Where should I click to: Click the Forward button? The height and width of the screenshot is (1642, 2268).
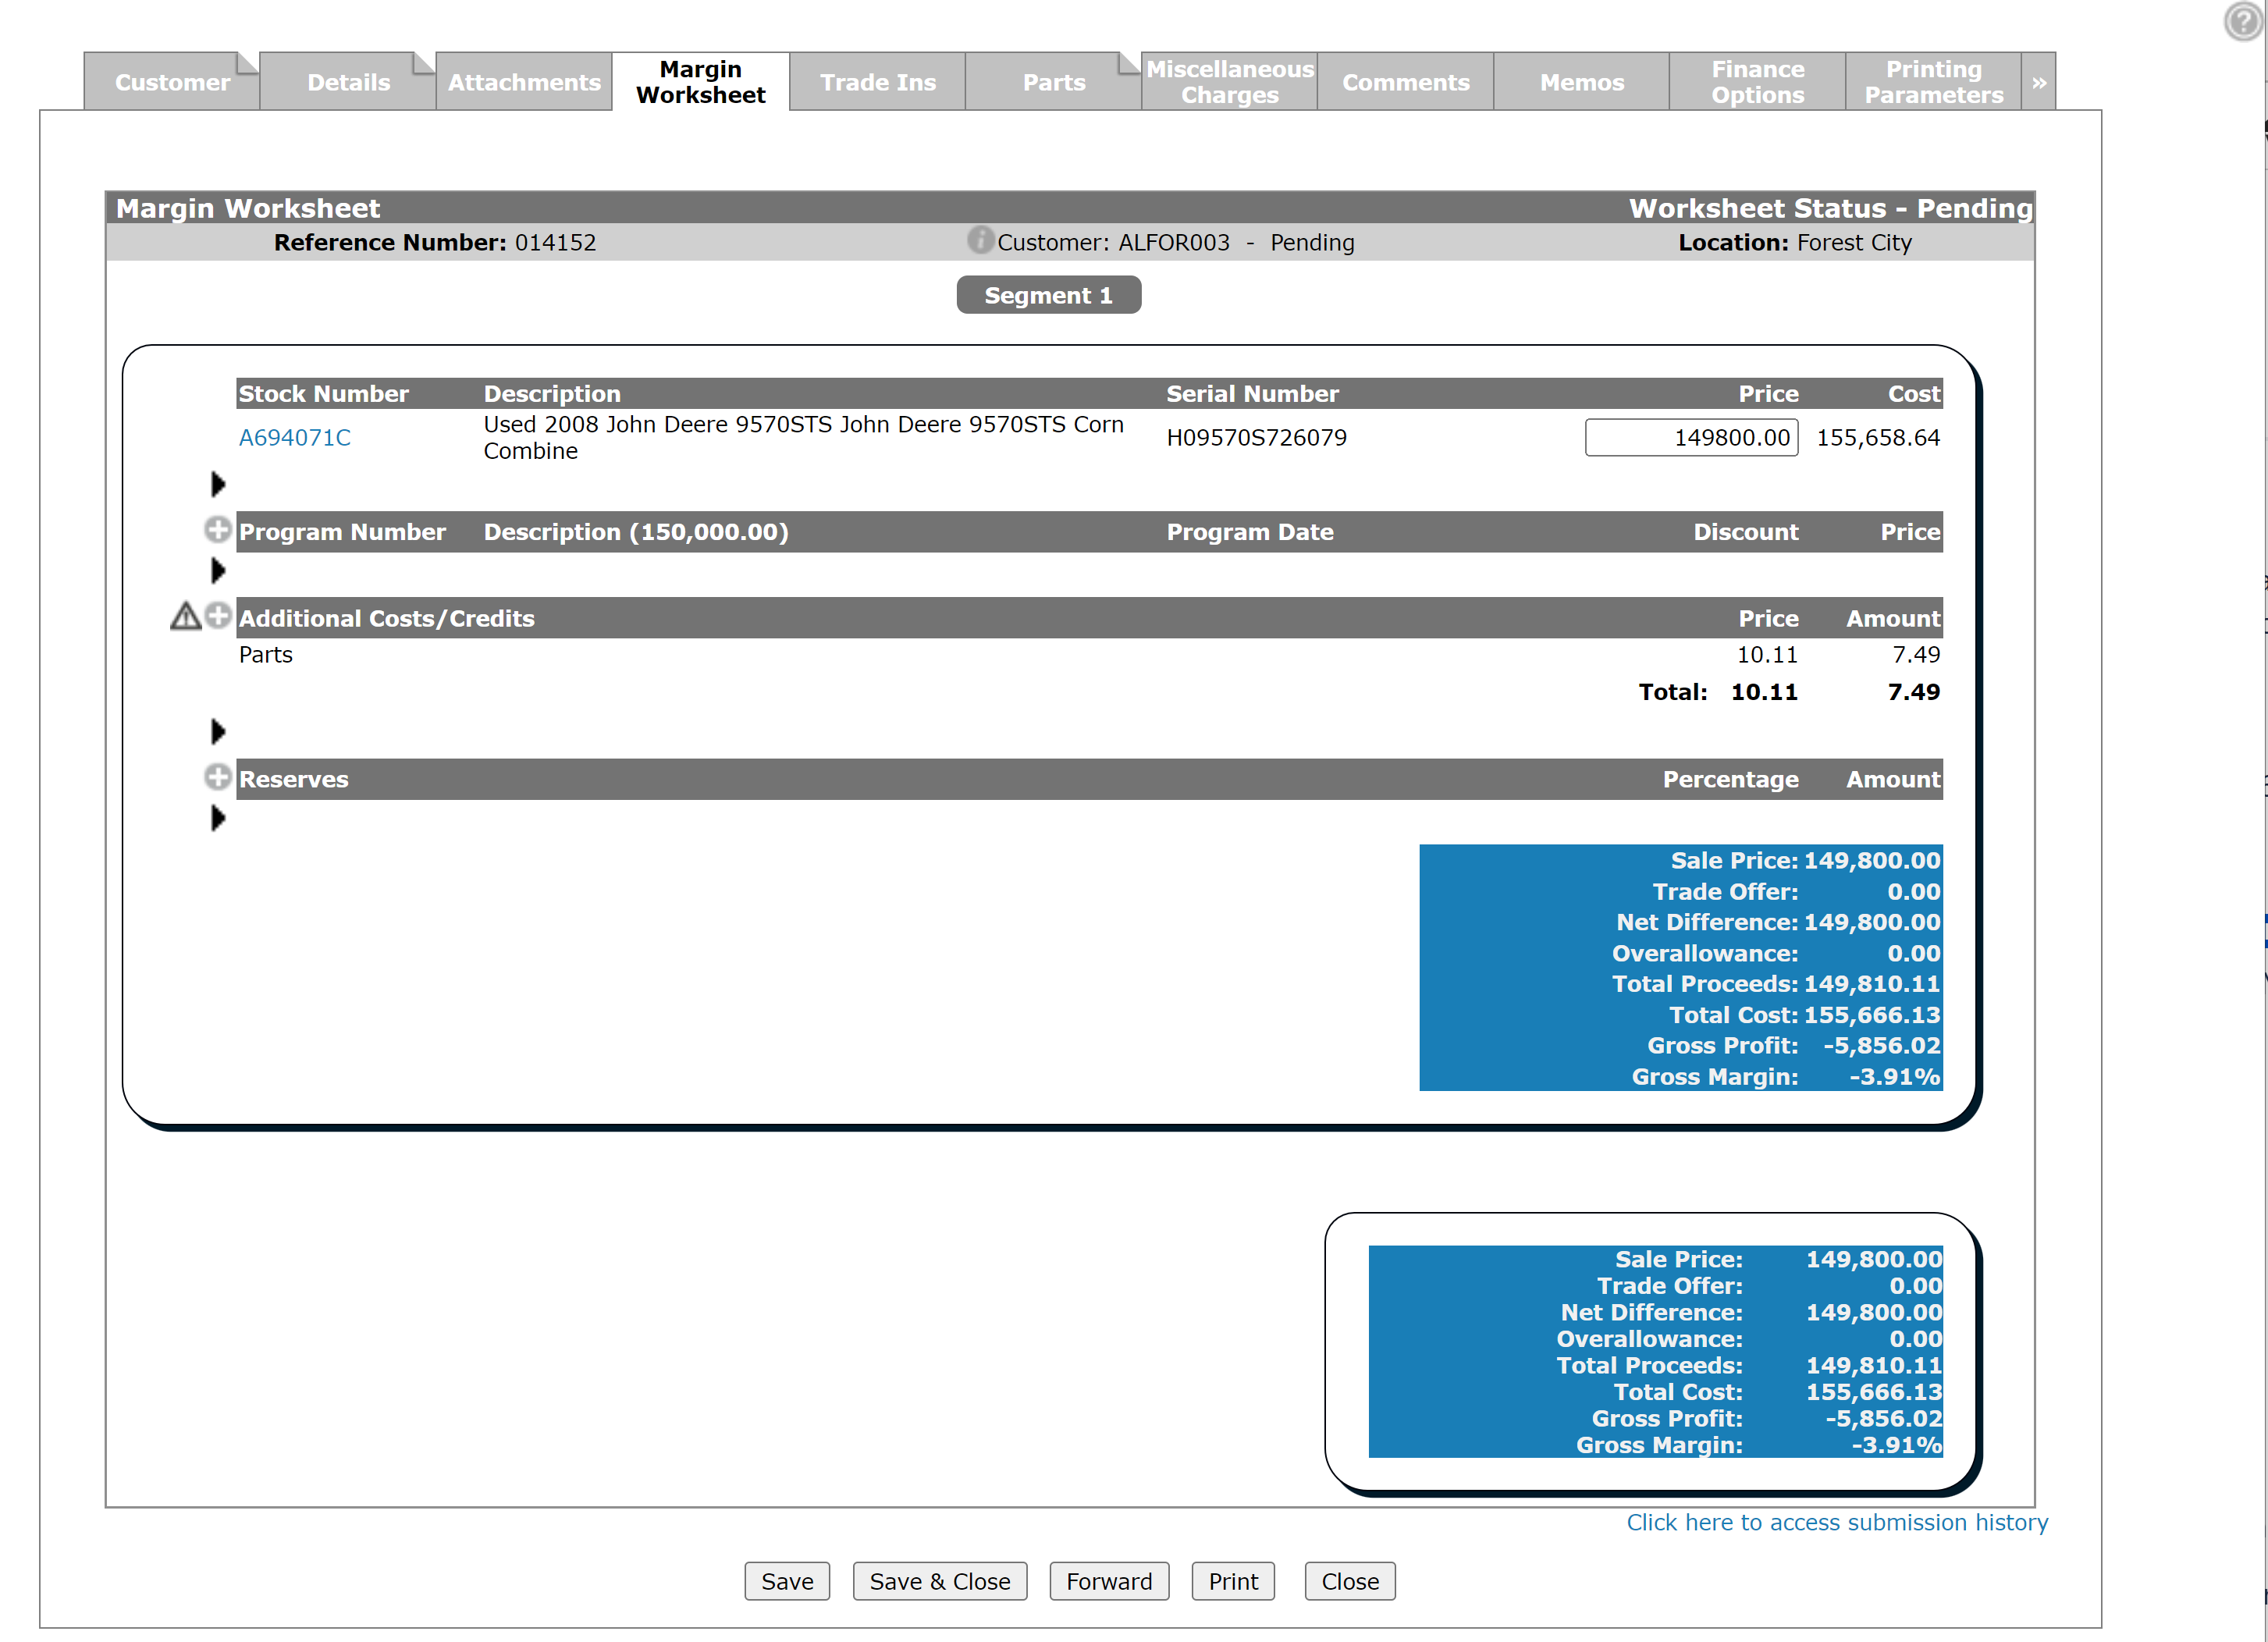click(x=1109, y=1581)
